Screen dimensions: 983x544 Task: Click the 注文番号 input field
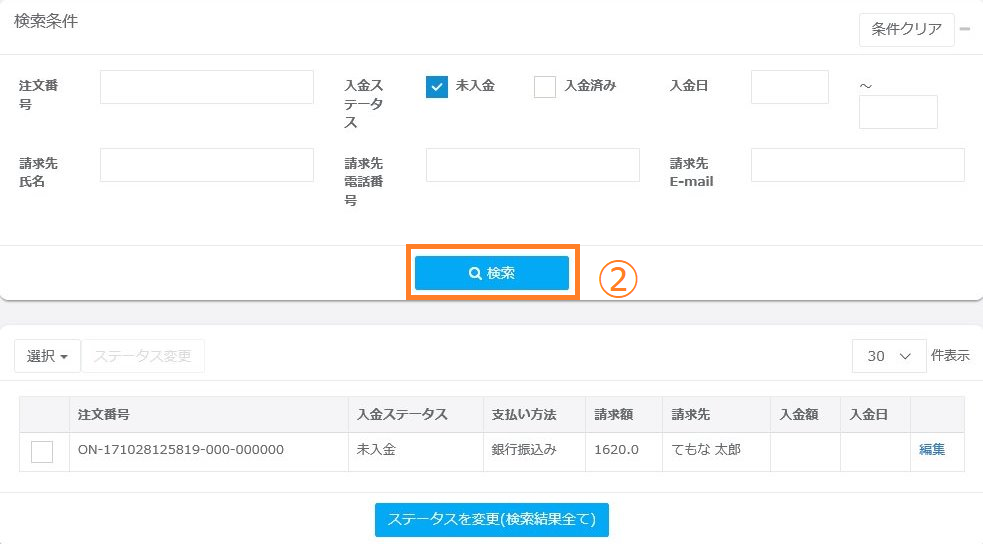pos(207,87)
